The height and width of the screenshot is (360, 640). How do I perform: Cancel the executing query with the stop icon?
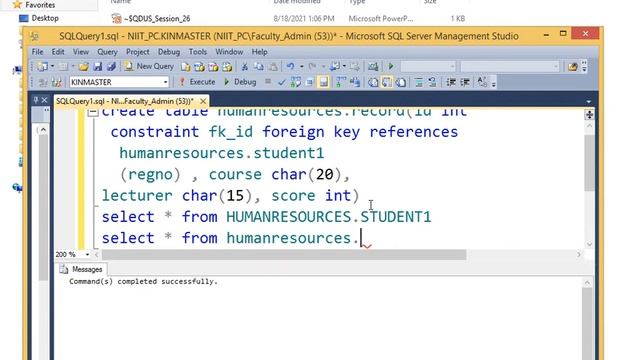click(x=268, y=82)
